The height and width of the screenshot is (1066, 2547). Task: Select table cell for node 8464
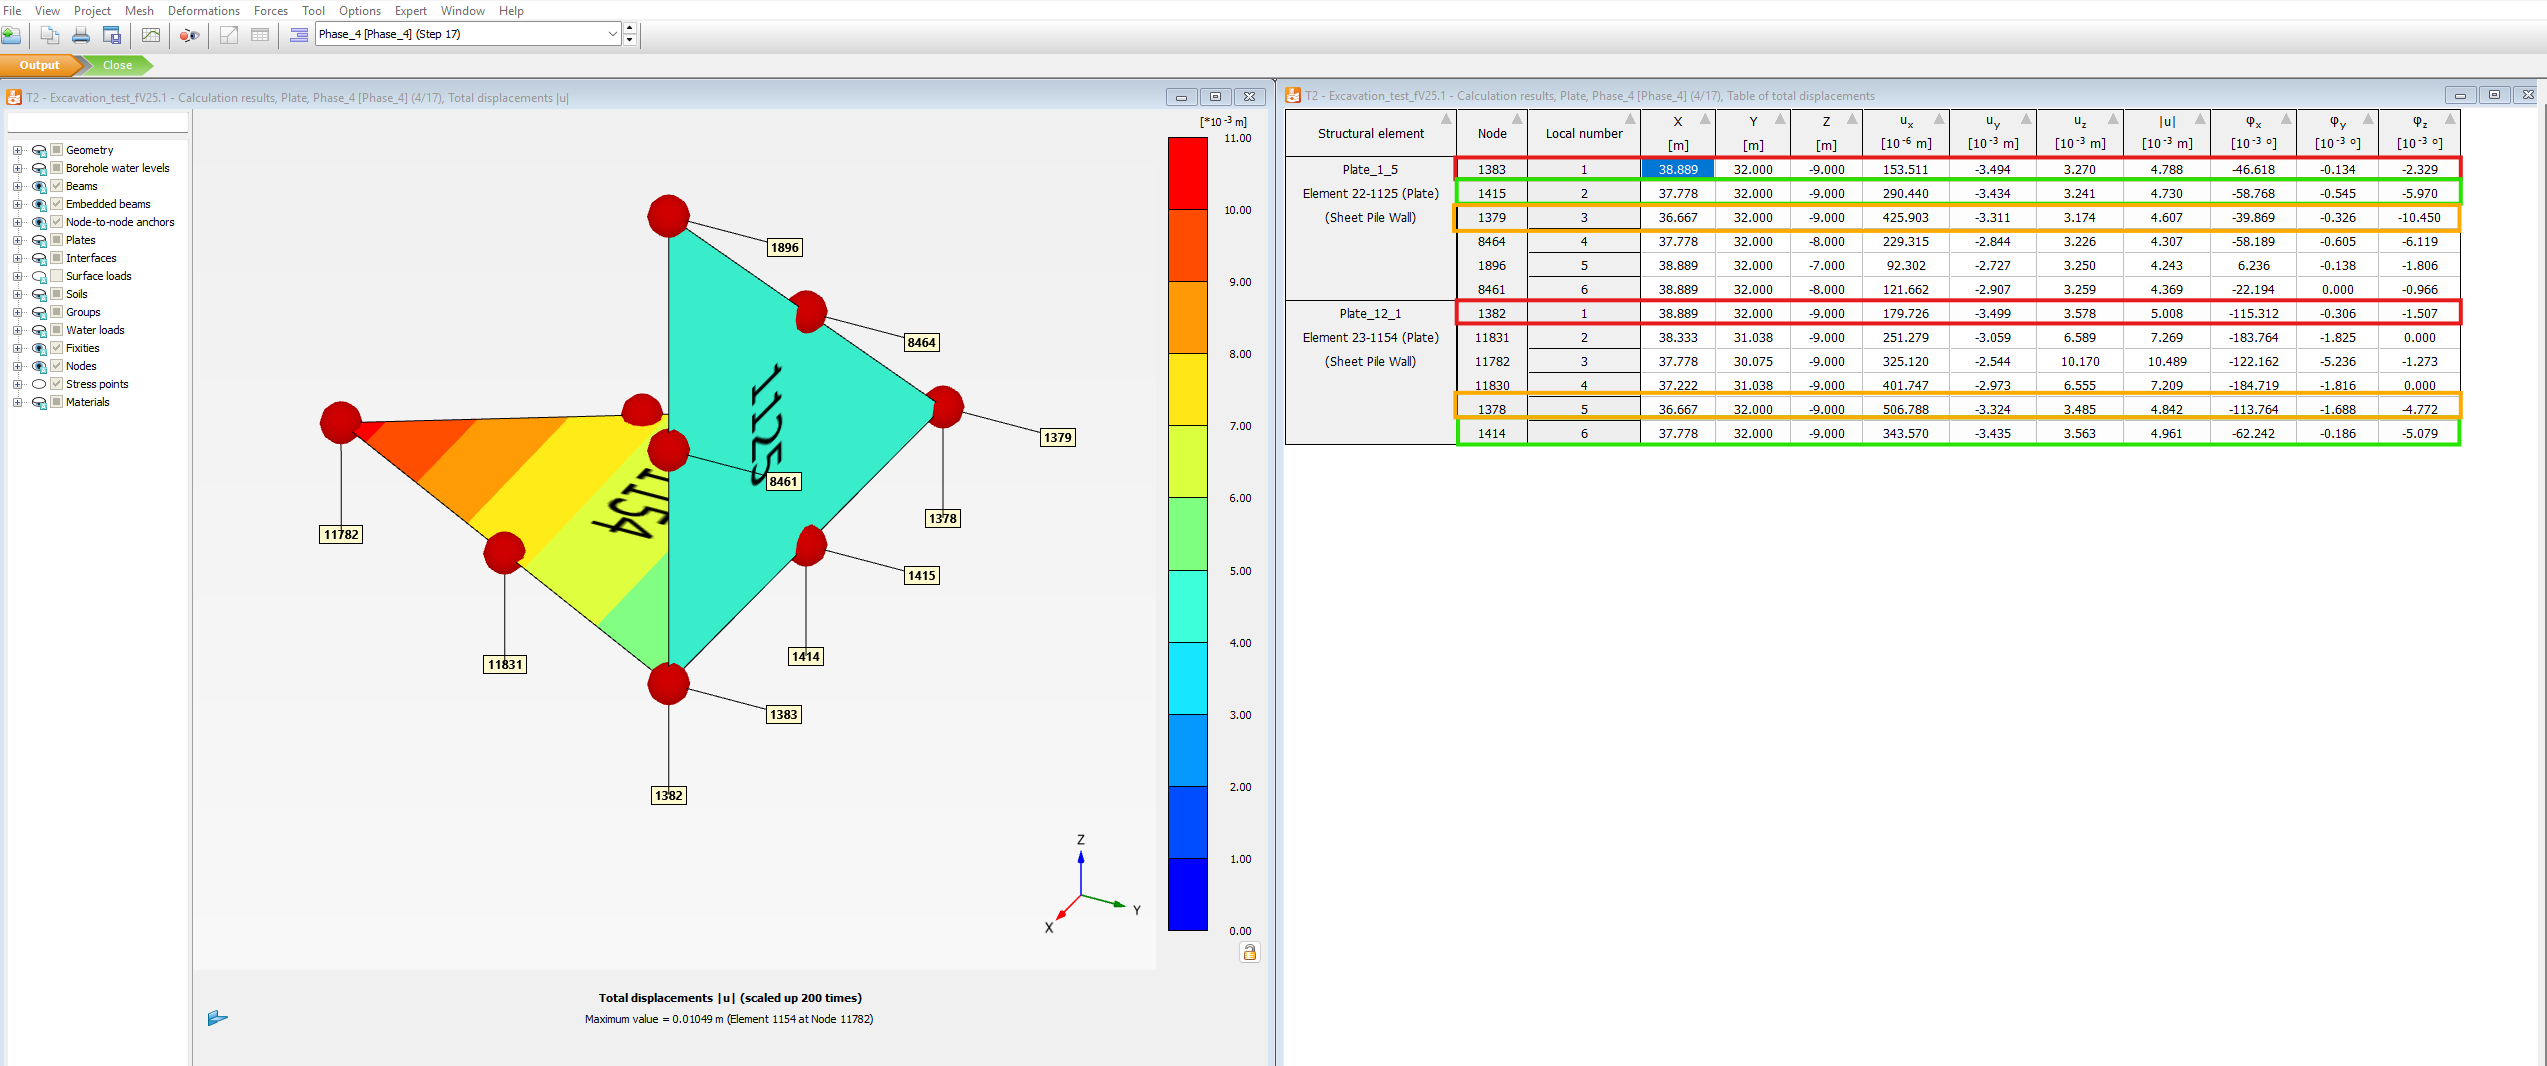click(1491, 241)
